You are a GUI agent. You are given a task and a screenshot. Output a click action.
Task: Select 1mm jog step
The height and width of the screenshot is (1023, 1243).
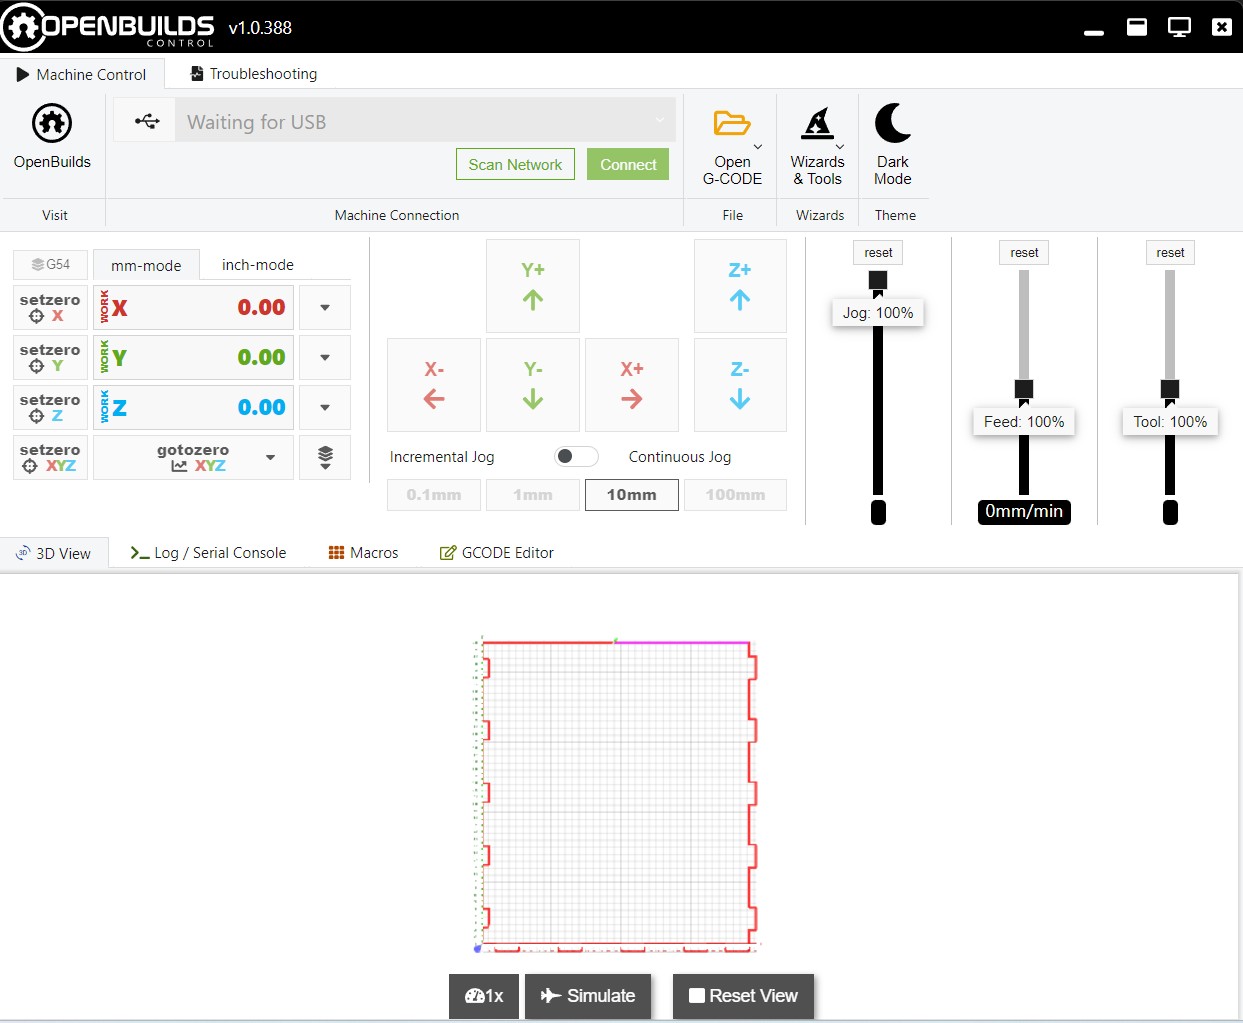tap(533, 495)
